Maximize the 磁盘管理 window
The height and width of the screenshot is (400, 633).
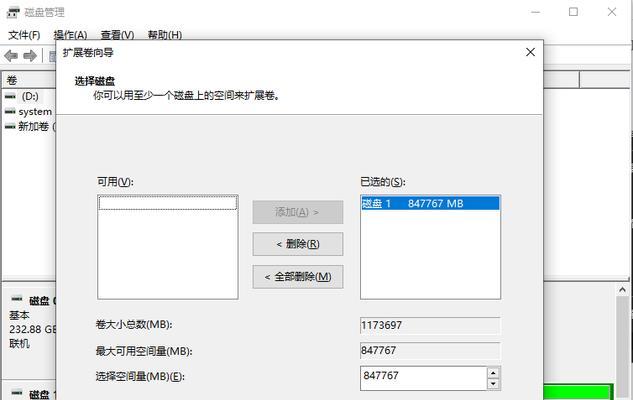(x=573, y=12)
